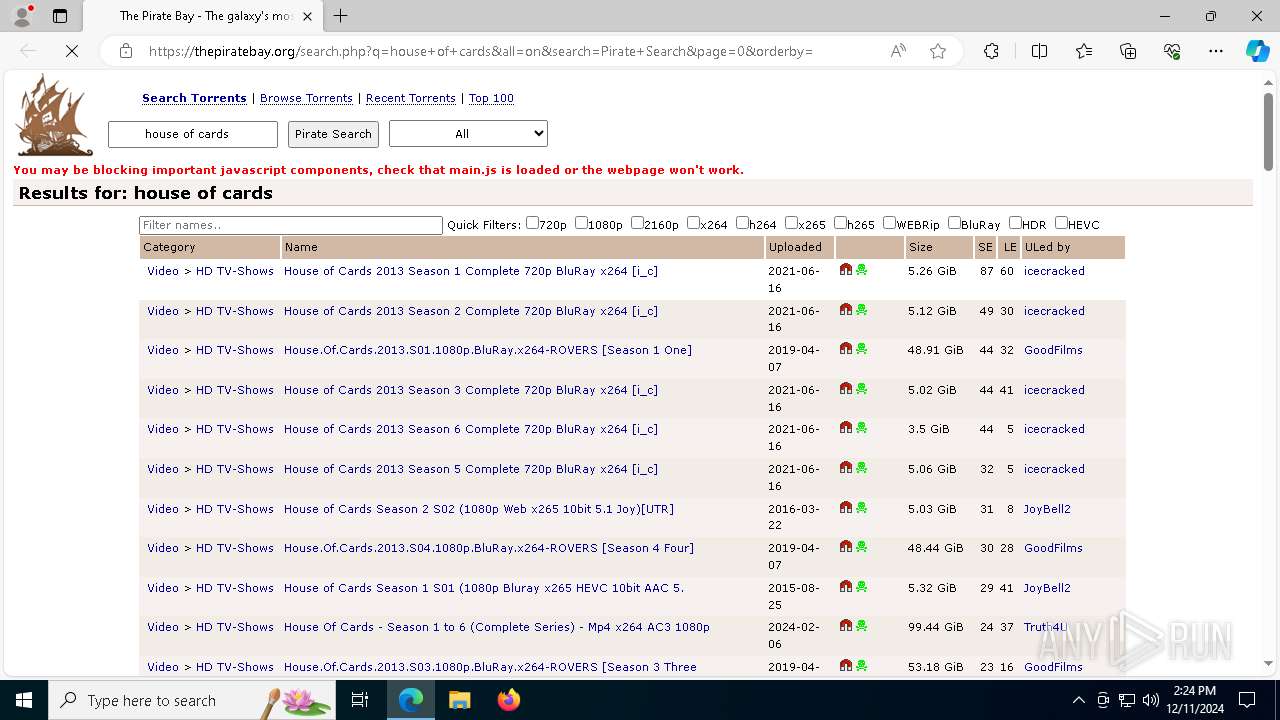Open House.Of.Cards.2013.S01.1080p ROVERS link
Screen dimensions: 1280x720
(488, 350)
